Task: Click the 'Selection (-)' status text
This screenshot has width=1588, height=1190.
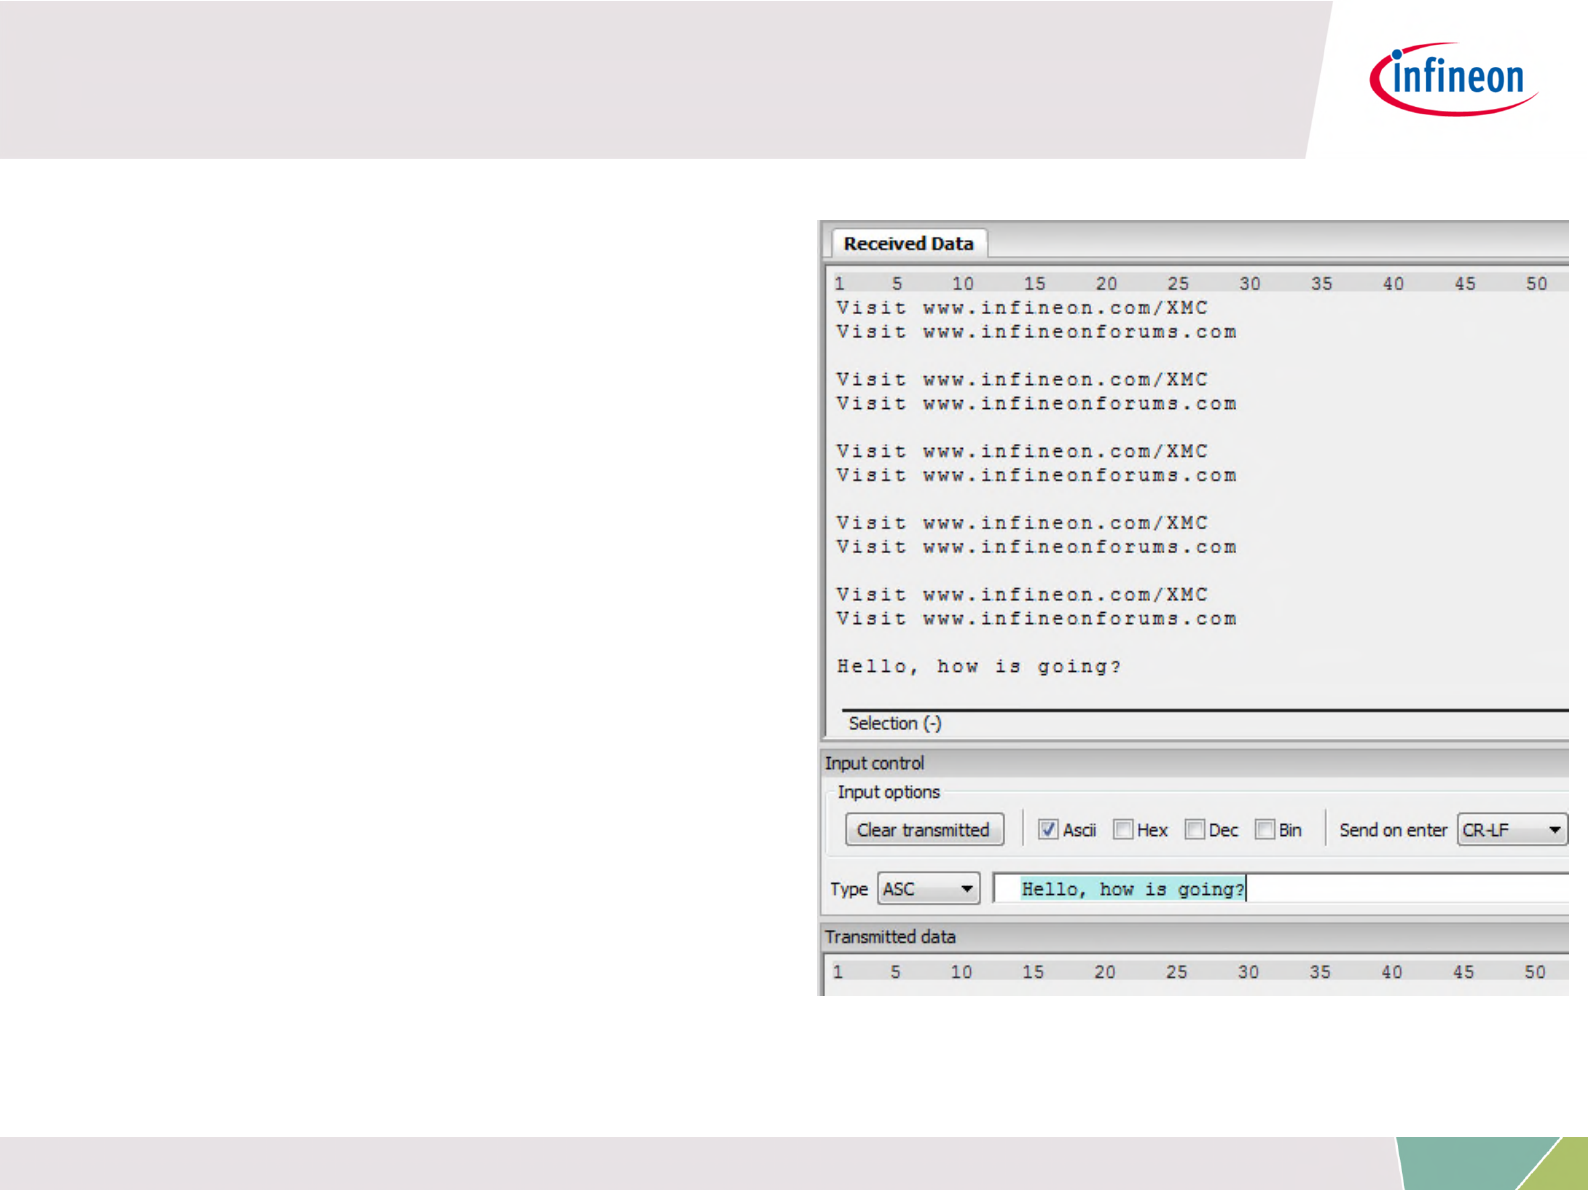Action: [895, 724]
